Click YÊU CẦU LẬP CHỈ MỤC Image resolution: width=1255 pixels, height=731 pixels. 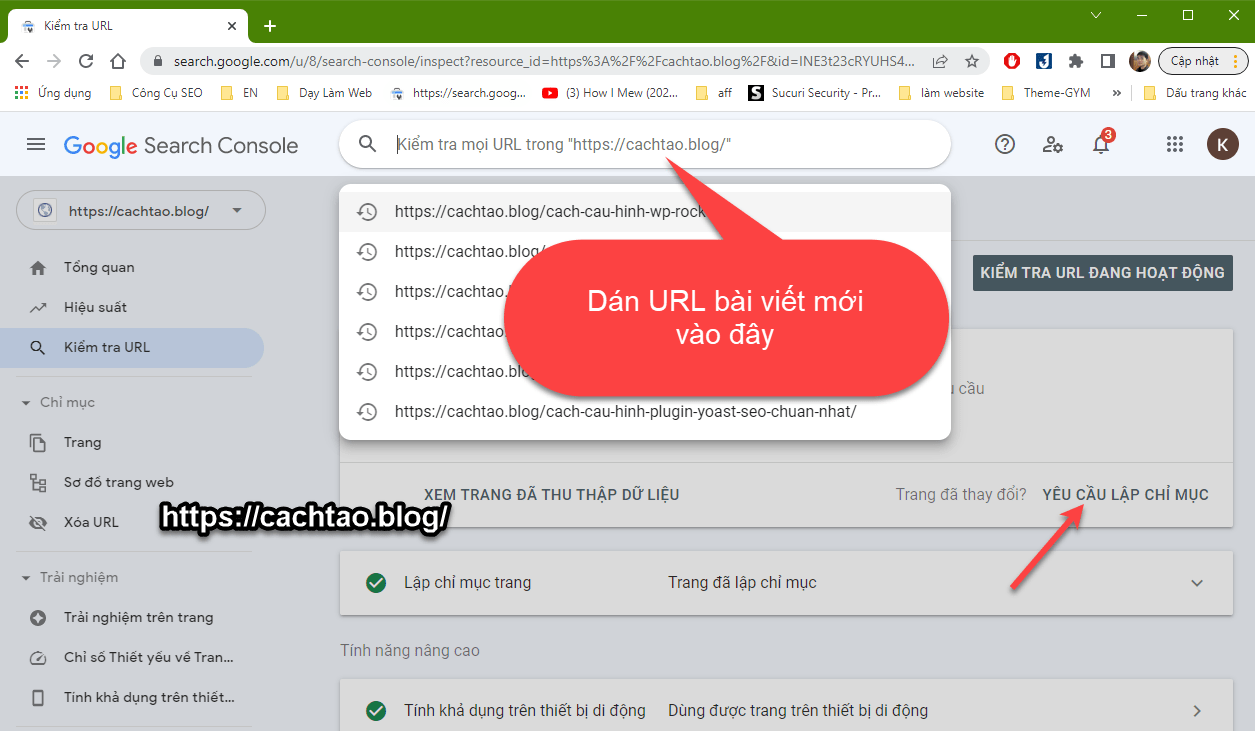pyautogui.click(x=1125, y=494)
